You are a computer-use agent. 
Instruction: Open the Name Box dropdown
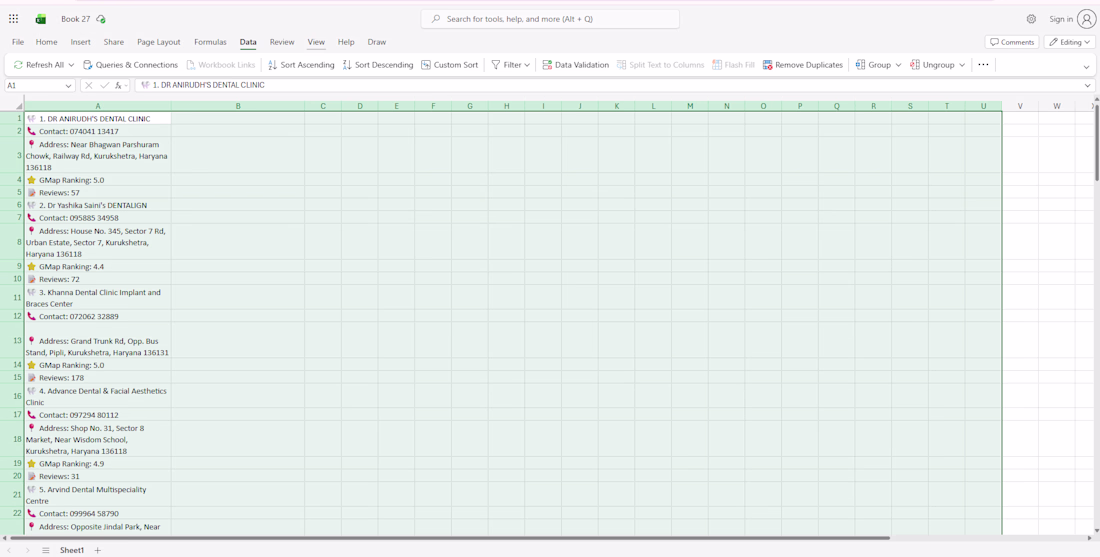click(x=68, y=86)
